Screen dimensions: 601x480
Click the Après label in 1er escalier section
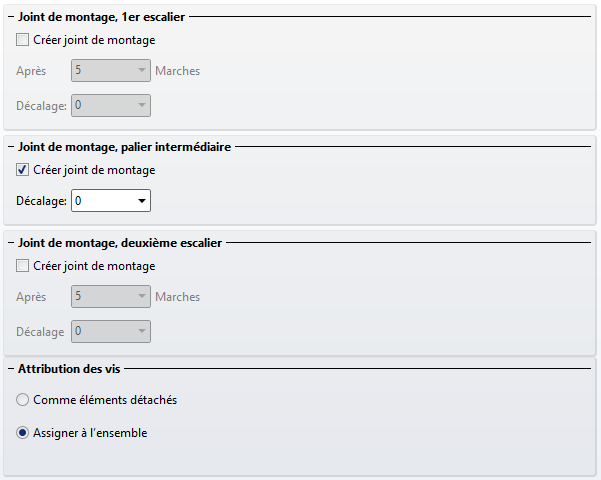coord(31,72)
